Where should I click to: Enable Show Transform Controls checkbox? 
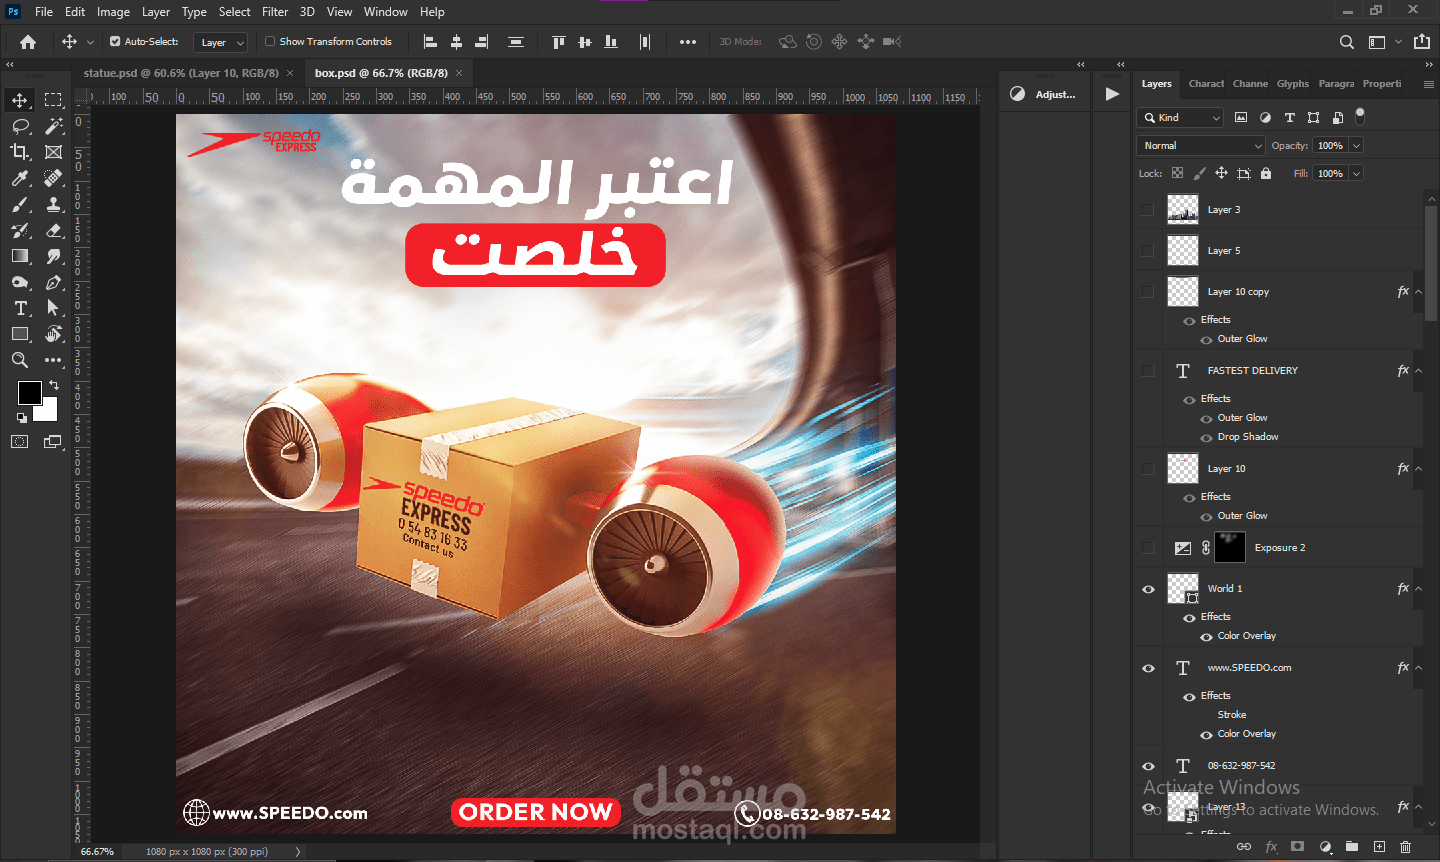(x=270, y=42)
